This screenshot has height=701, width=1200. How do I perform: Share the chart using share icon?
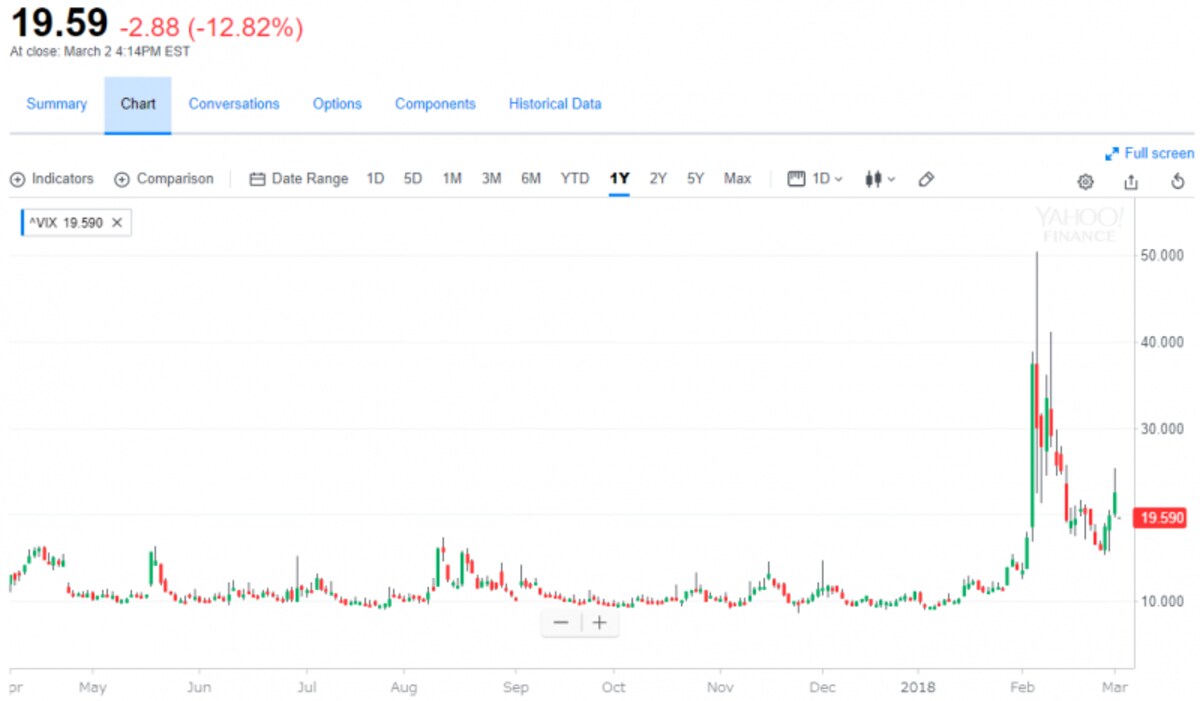click(1131, 181)
